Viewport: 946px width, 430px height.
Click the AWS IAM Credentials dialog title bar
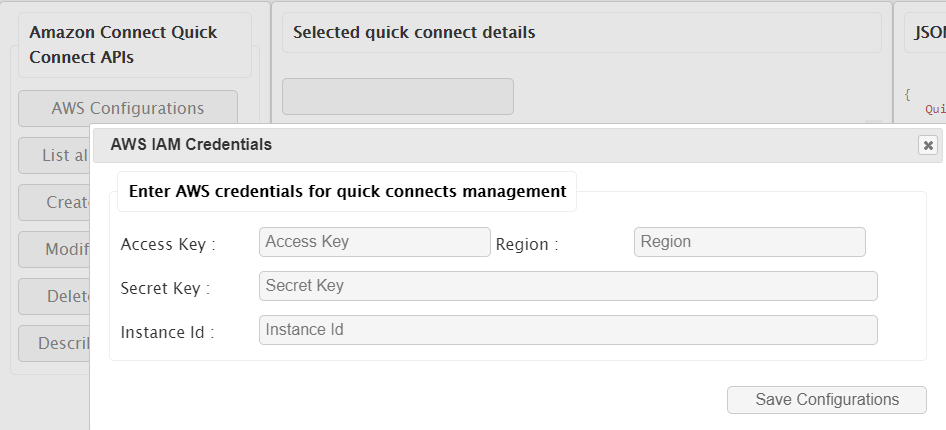click(500, 144)
